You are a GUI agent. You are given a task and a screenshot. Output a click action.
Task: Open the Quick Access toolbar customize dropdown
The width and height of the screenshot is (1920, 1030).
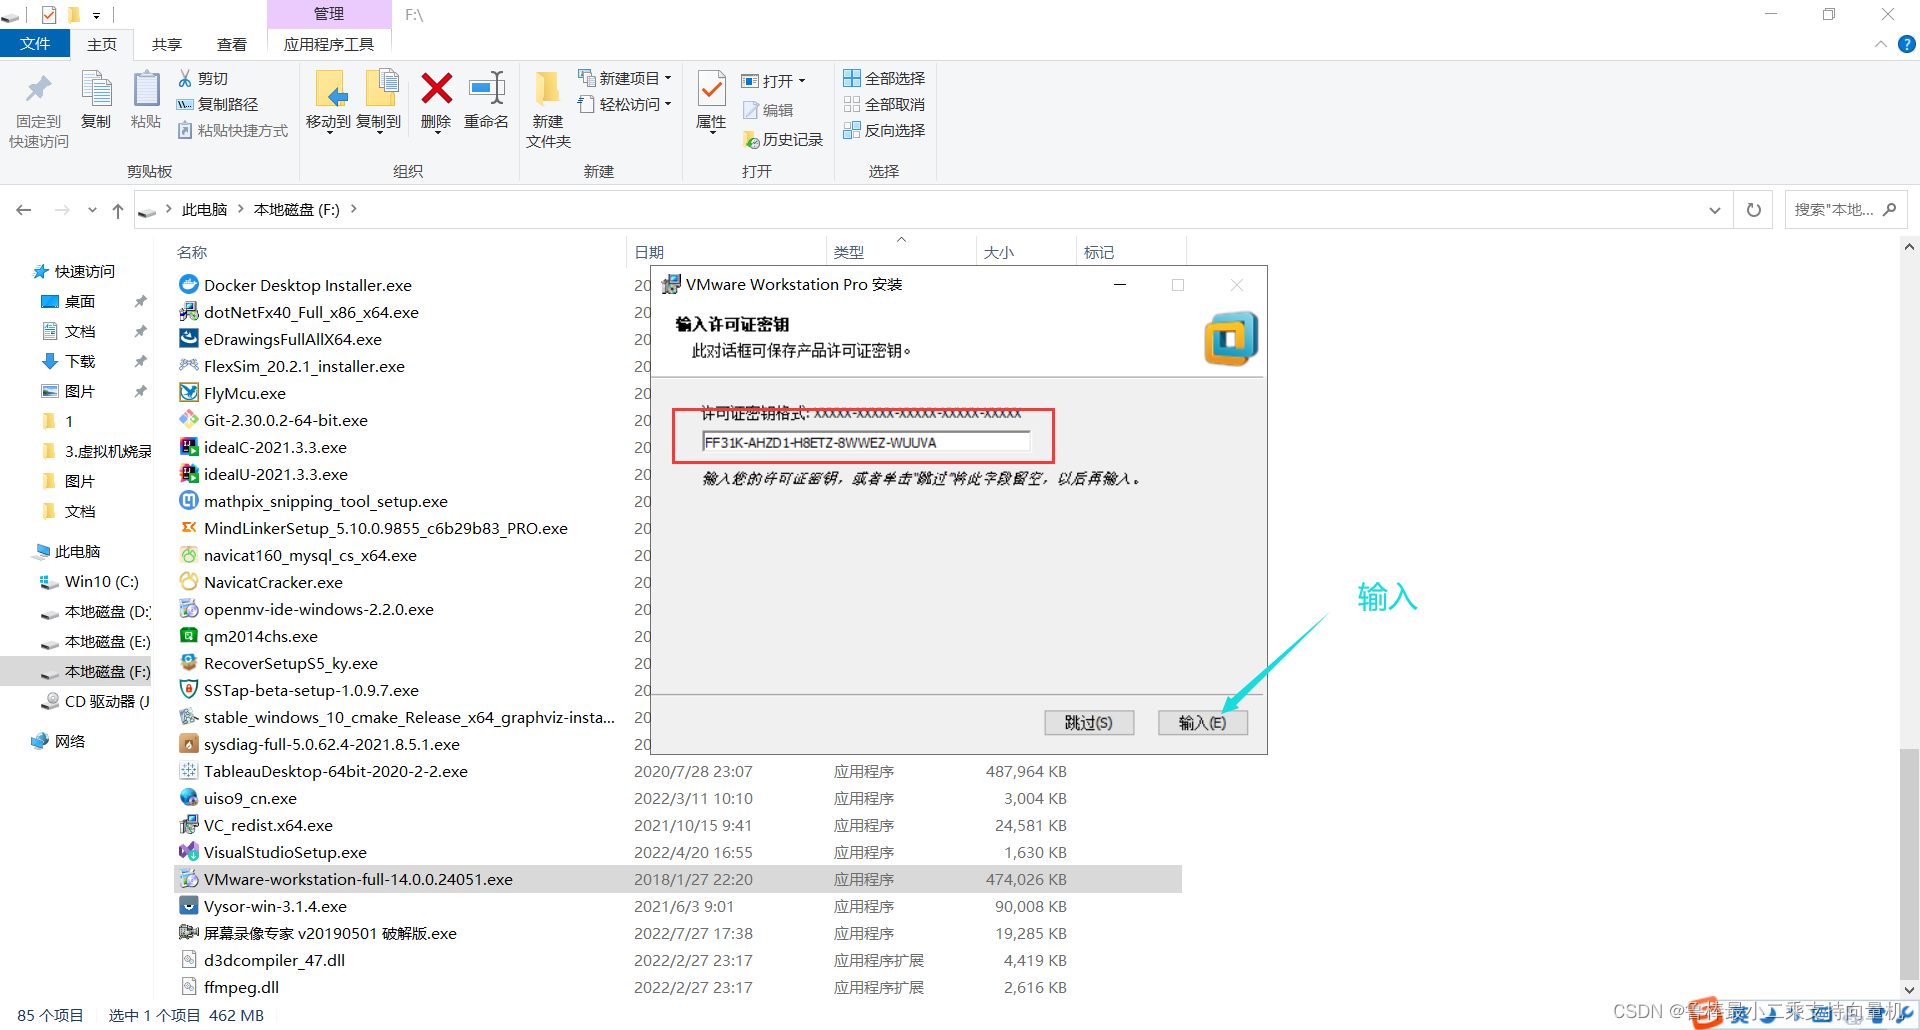[x=96, y=15]
